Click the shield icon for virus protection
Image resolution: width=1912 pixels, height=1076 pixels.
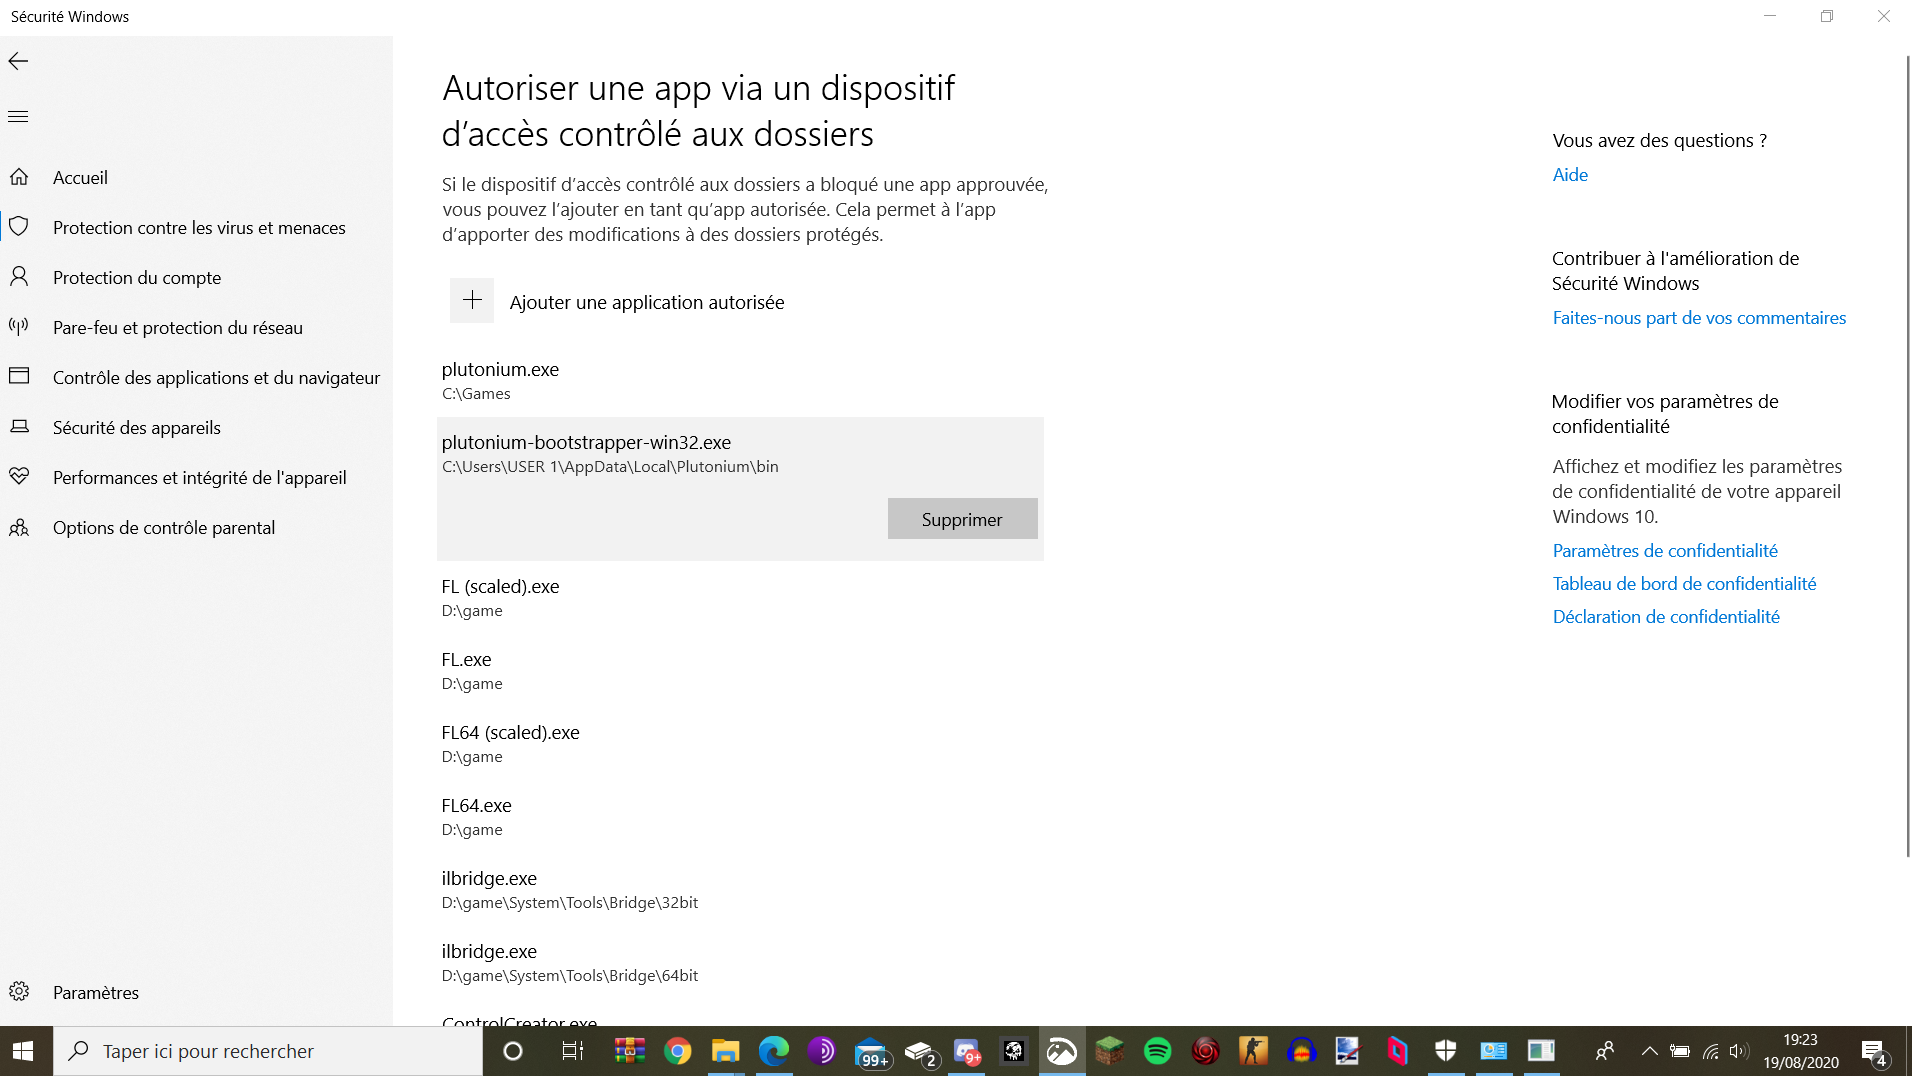(19, 227)
